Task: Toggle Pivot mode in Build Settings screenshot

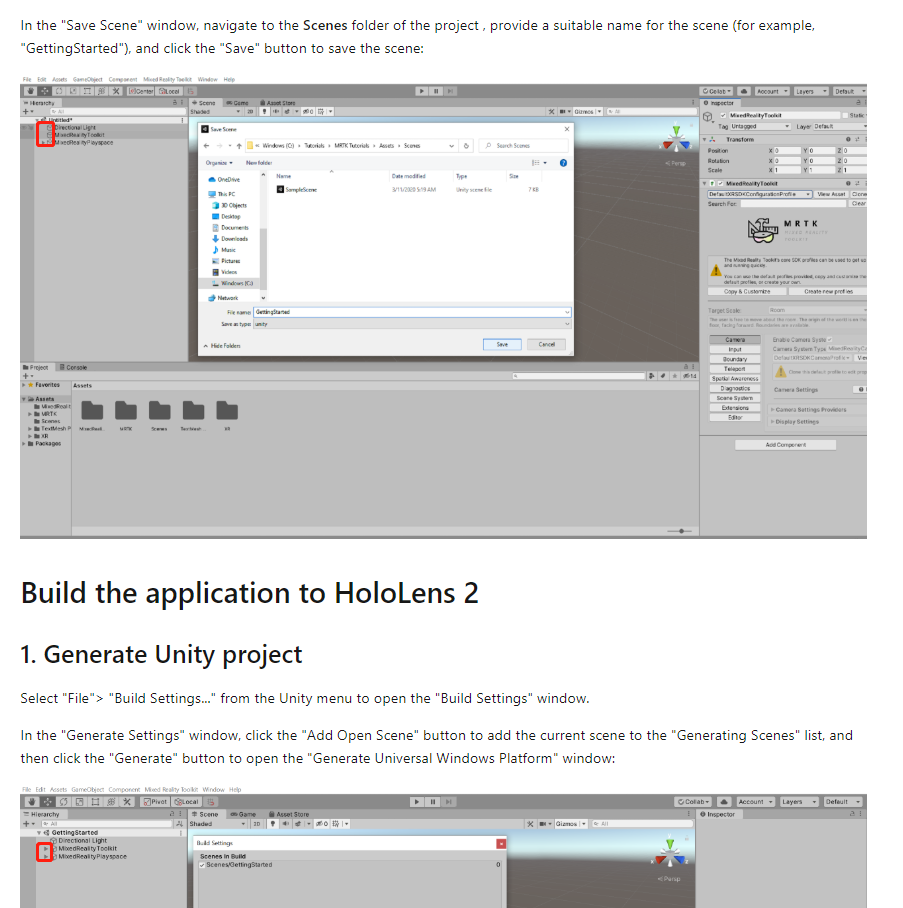Action: point(156,802)
